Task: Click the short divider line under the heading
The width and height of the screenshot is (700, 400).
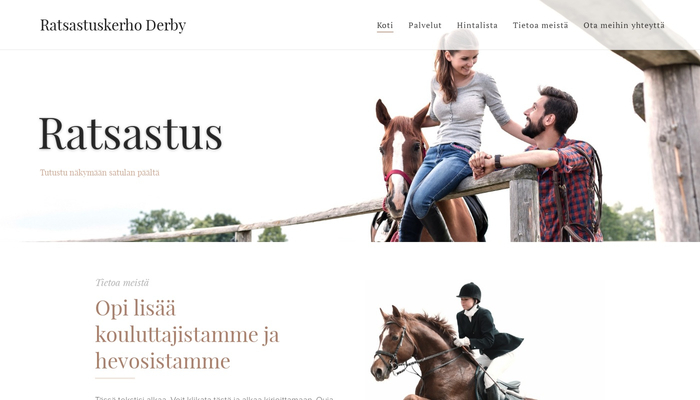Action: [115, 378]
